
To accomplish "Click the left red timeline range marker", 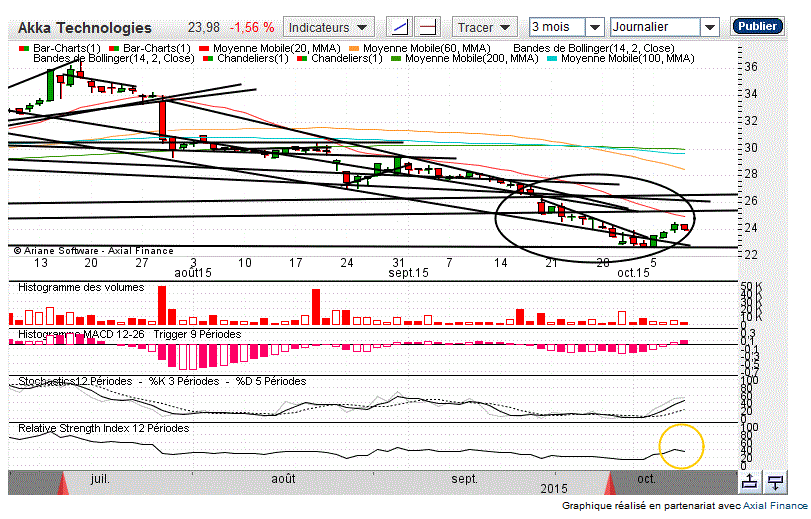I will [63, 483].
